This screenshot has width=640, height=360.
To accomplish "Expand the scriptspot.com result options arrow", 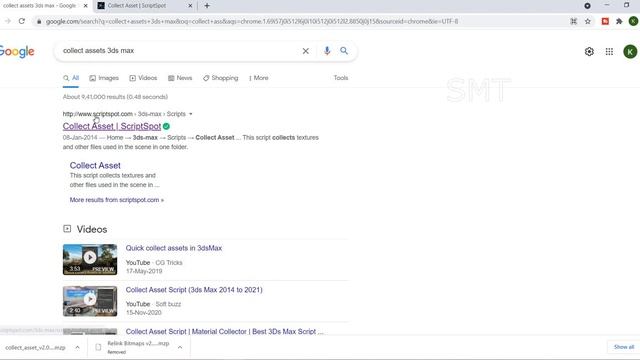I will [x=191, y=114].
